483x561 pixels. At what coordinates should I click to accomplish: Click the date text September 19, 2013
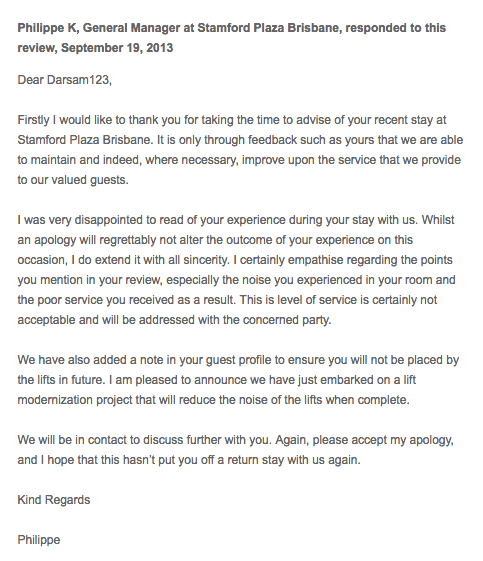117,48
